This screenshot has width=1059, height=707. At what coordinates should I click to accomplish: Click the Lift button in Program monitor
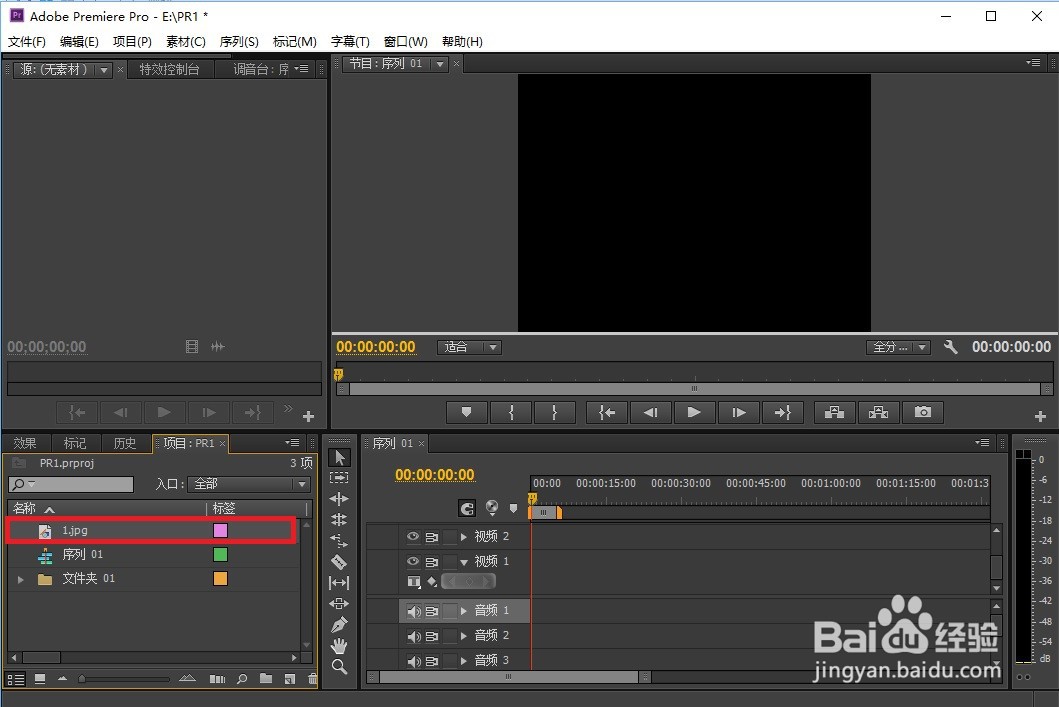click(834, 412)
